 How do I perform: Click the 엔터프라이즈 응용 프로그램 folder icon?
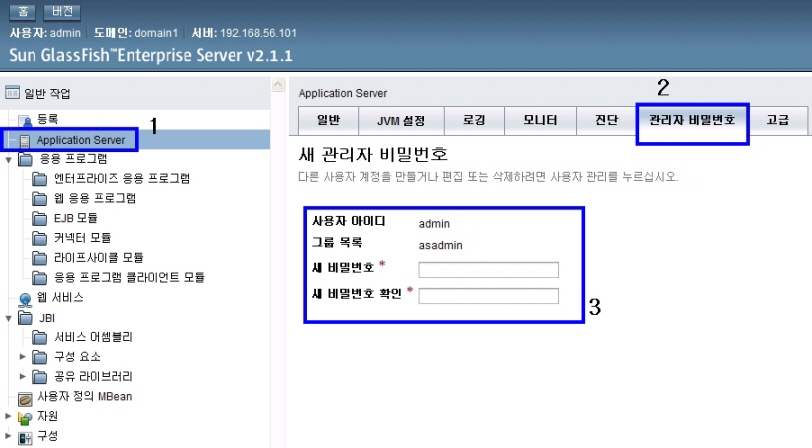coord(39,179)
